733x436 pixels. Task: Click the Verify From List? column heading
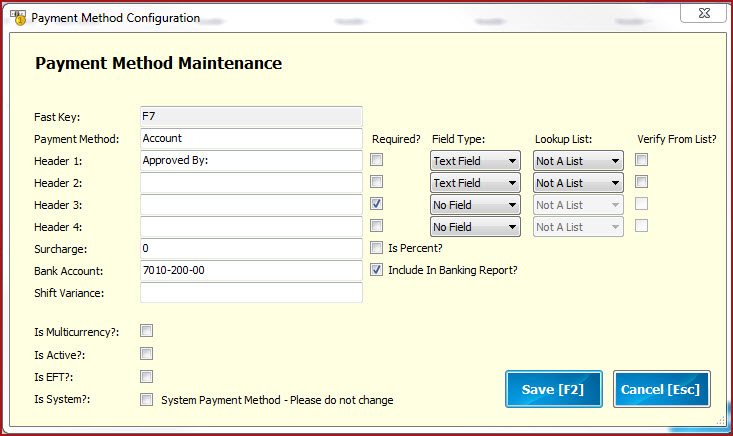(676, 139)
